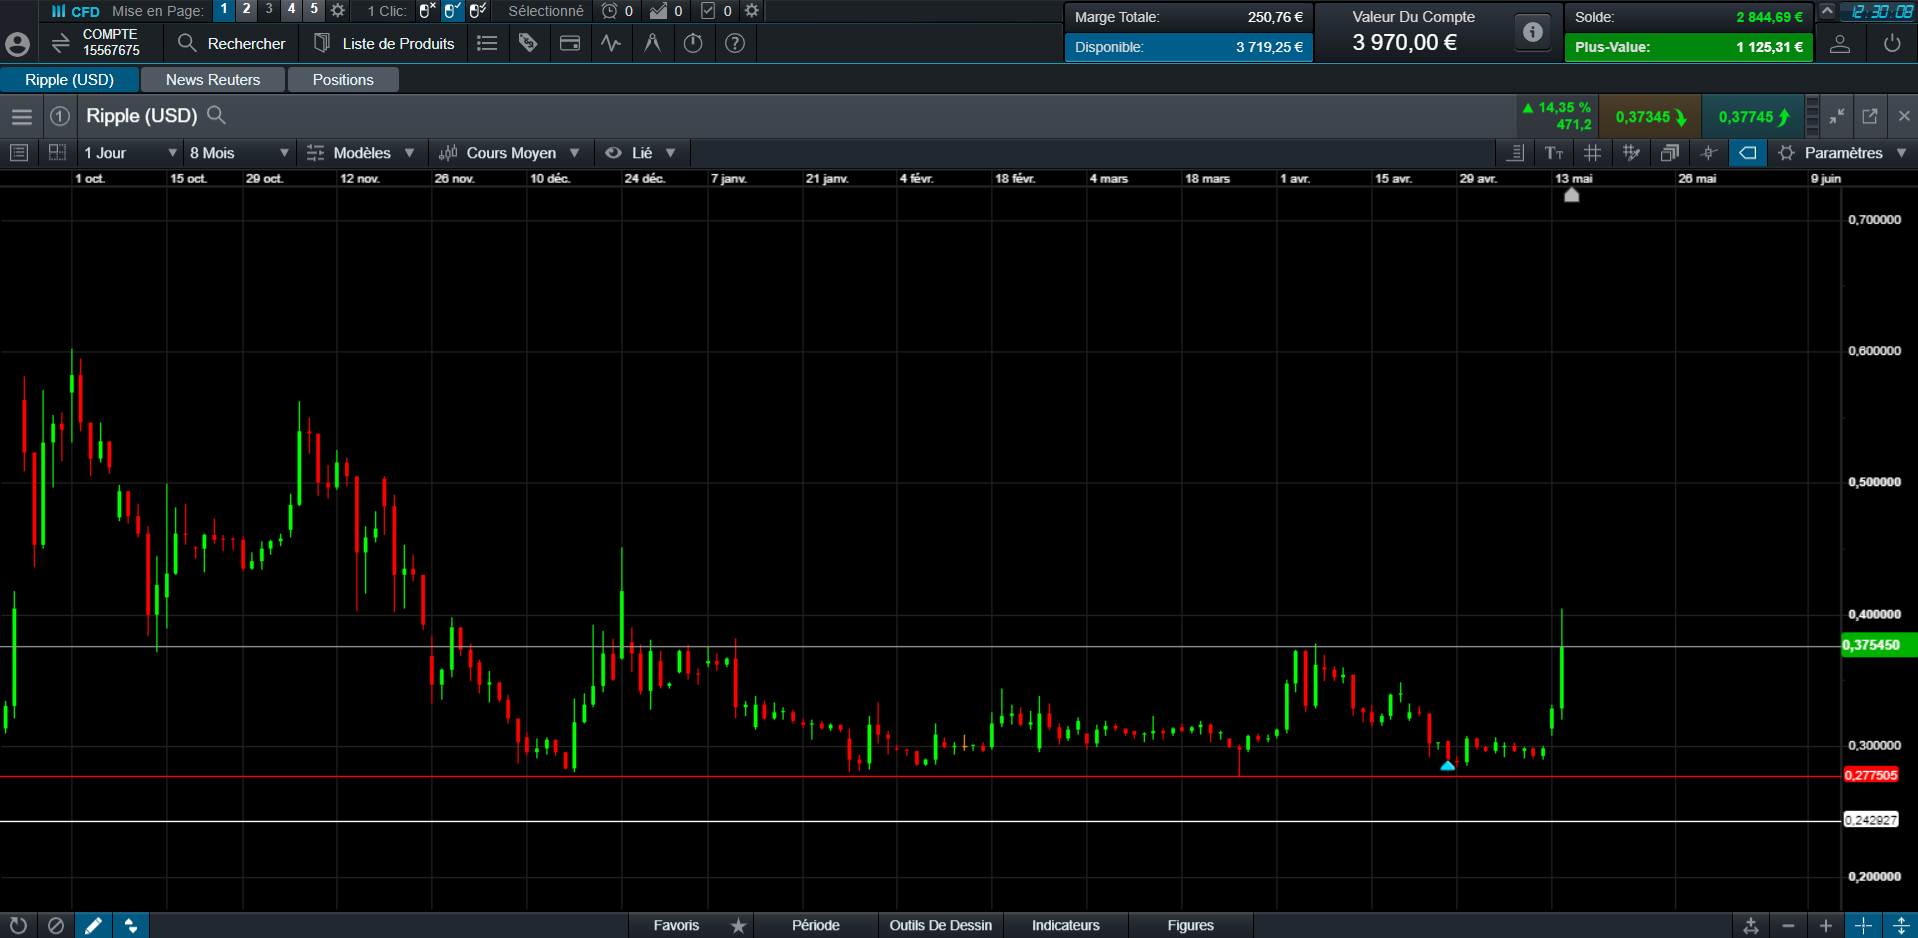The width and height of the screenshot is (1918, 938).
Task: Click the account value info icon
Action: 1532,32
